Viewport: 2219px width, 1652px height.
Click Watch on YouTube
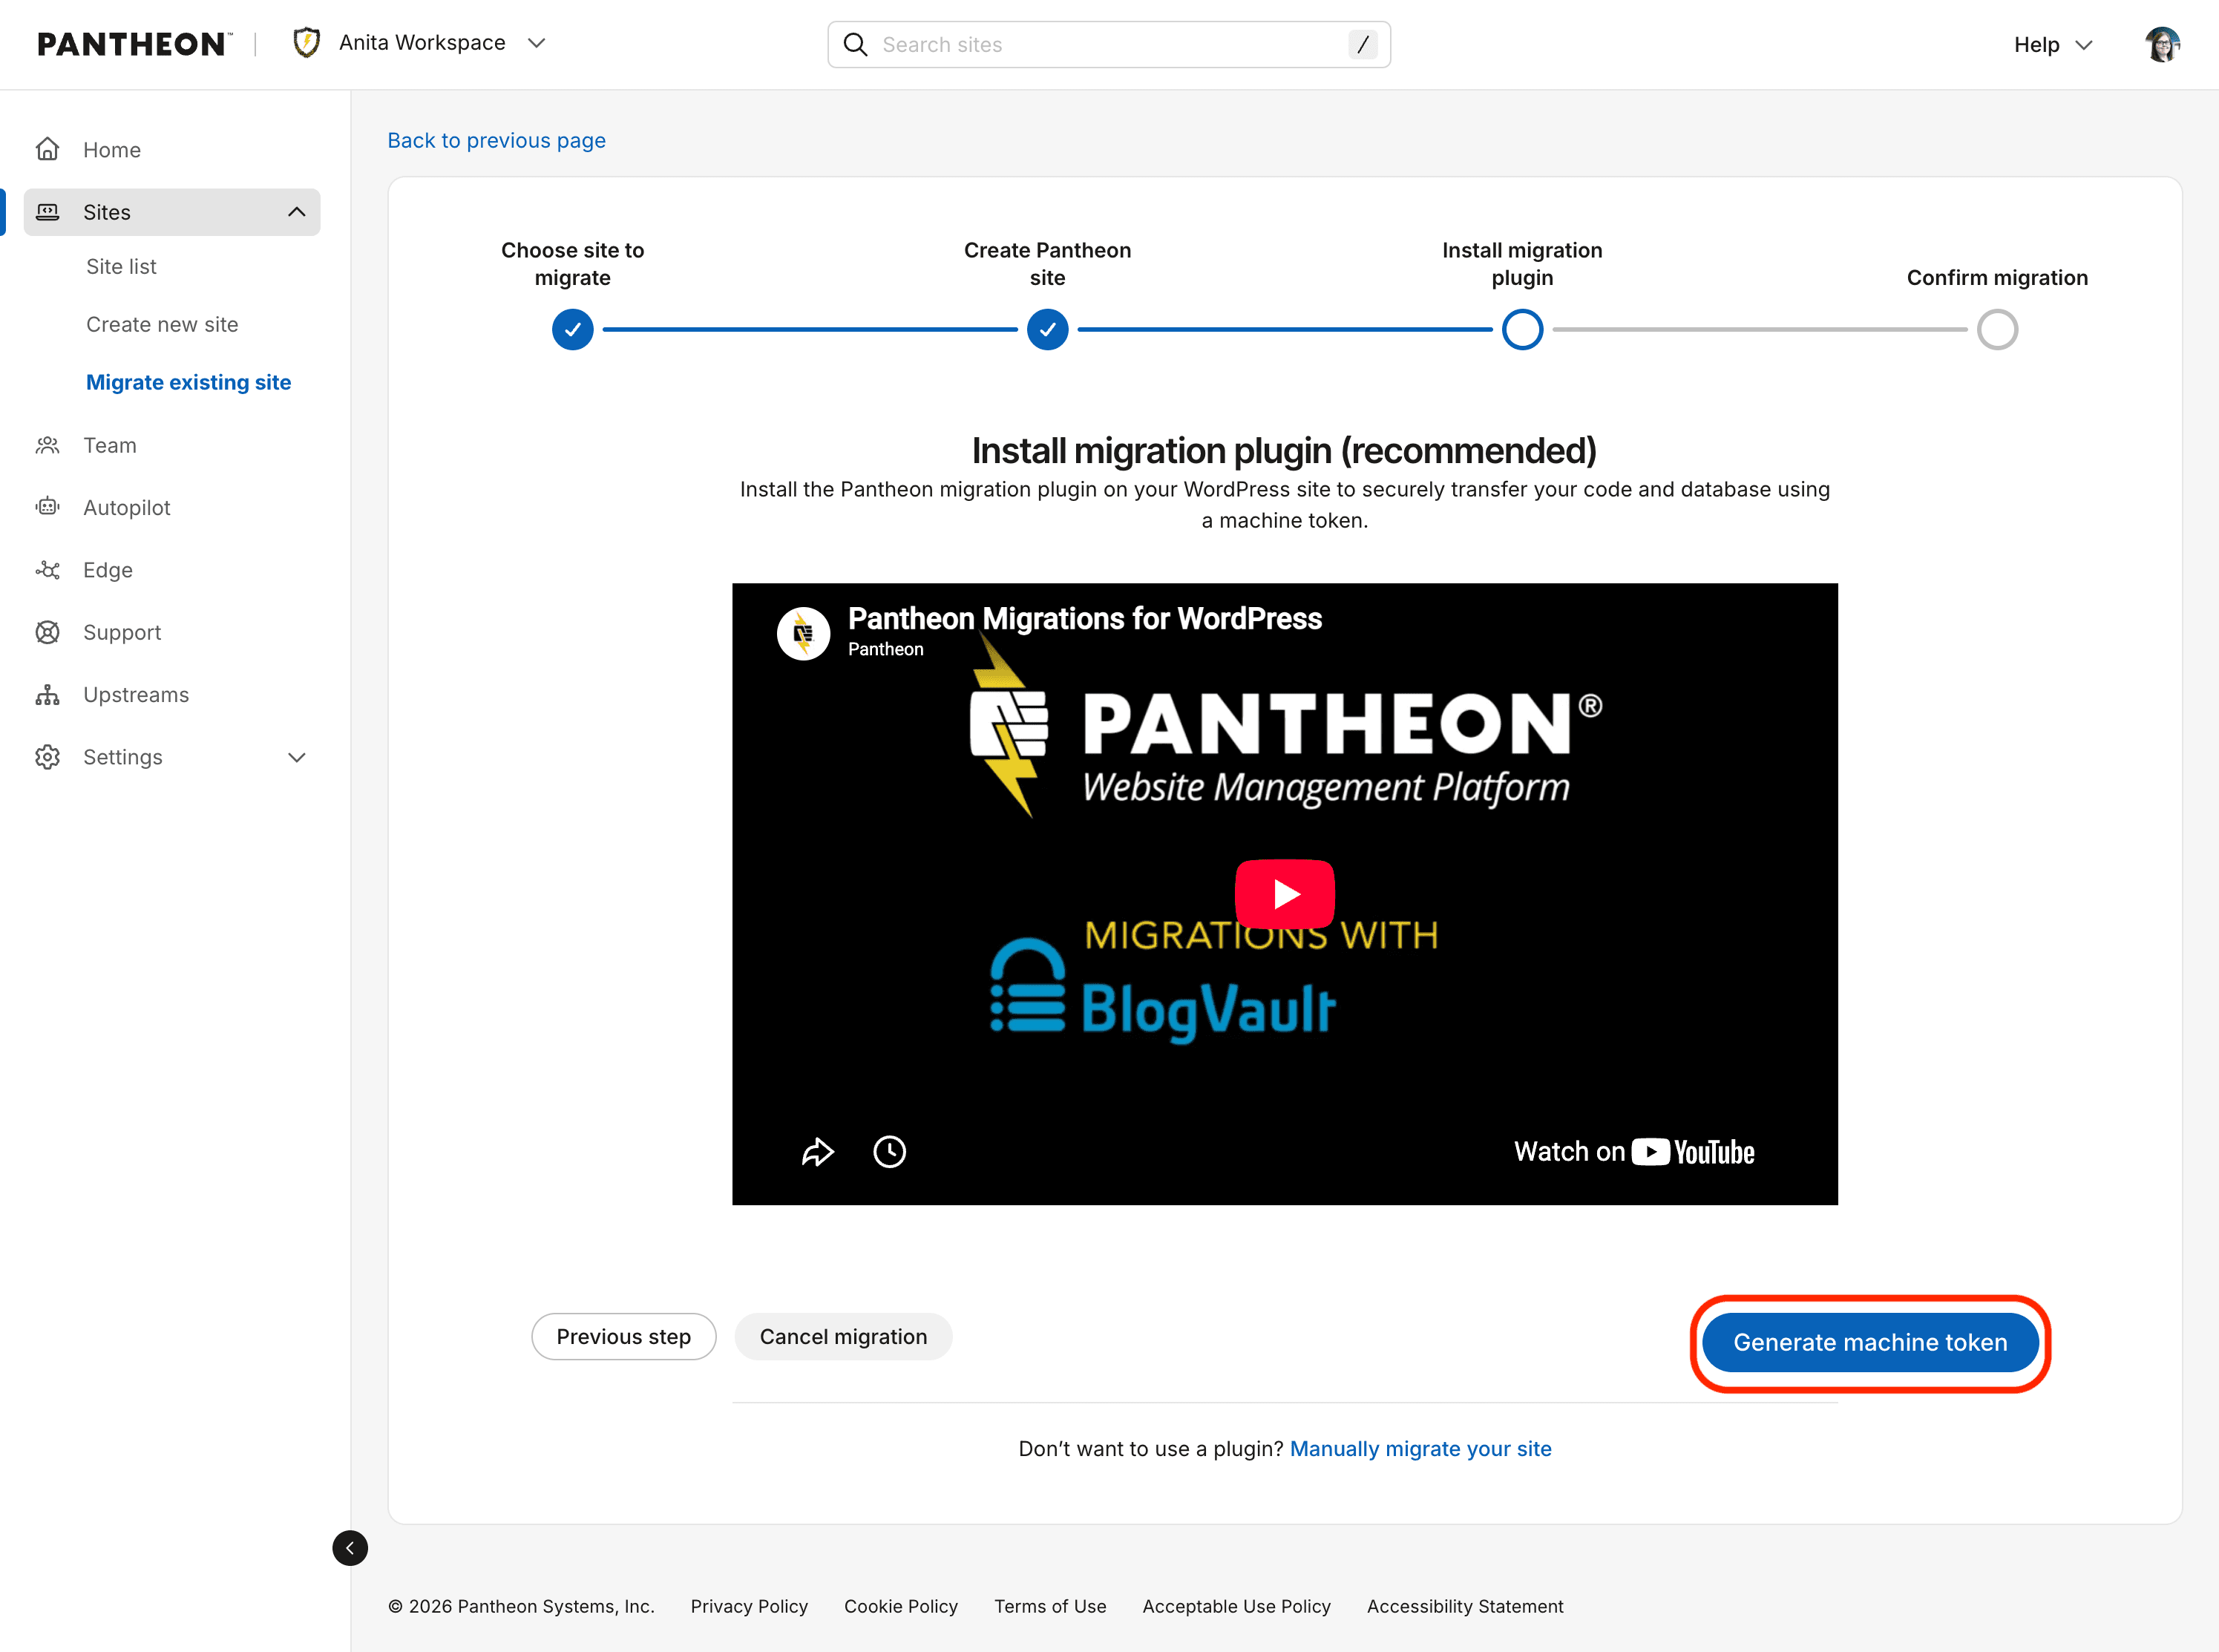point(1634,1152)
